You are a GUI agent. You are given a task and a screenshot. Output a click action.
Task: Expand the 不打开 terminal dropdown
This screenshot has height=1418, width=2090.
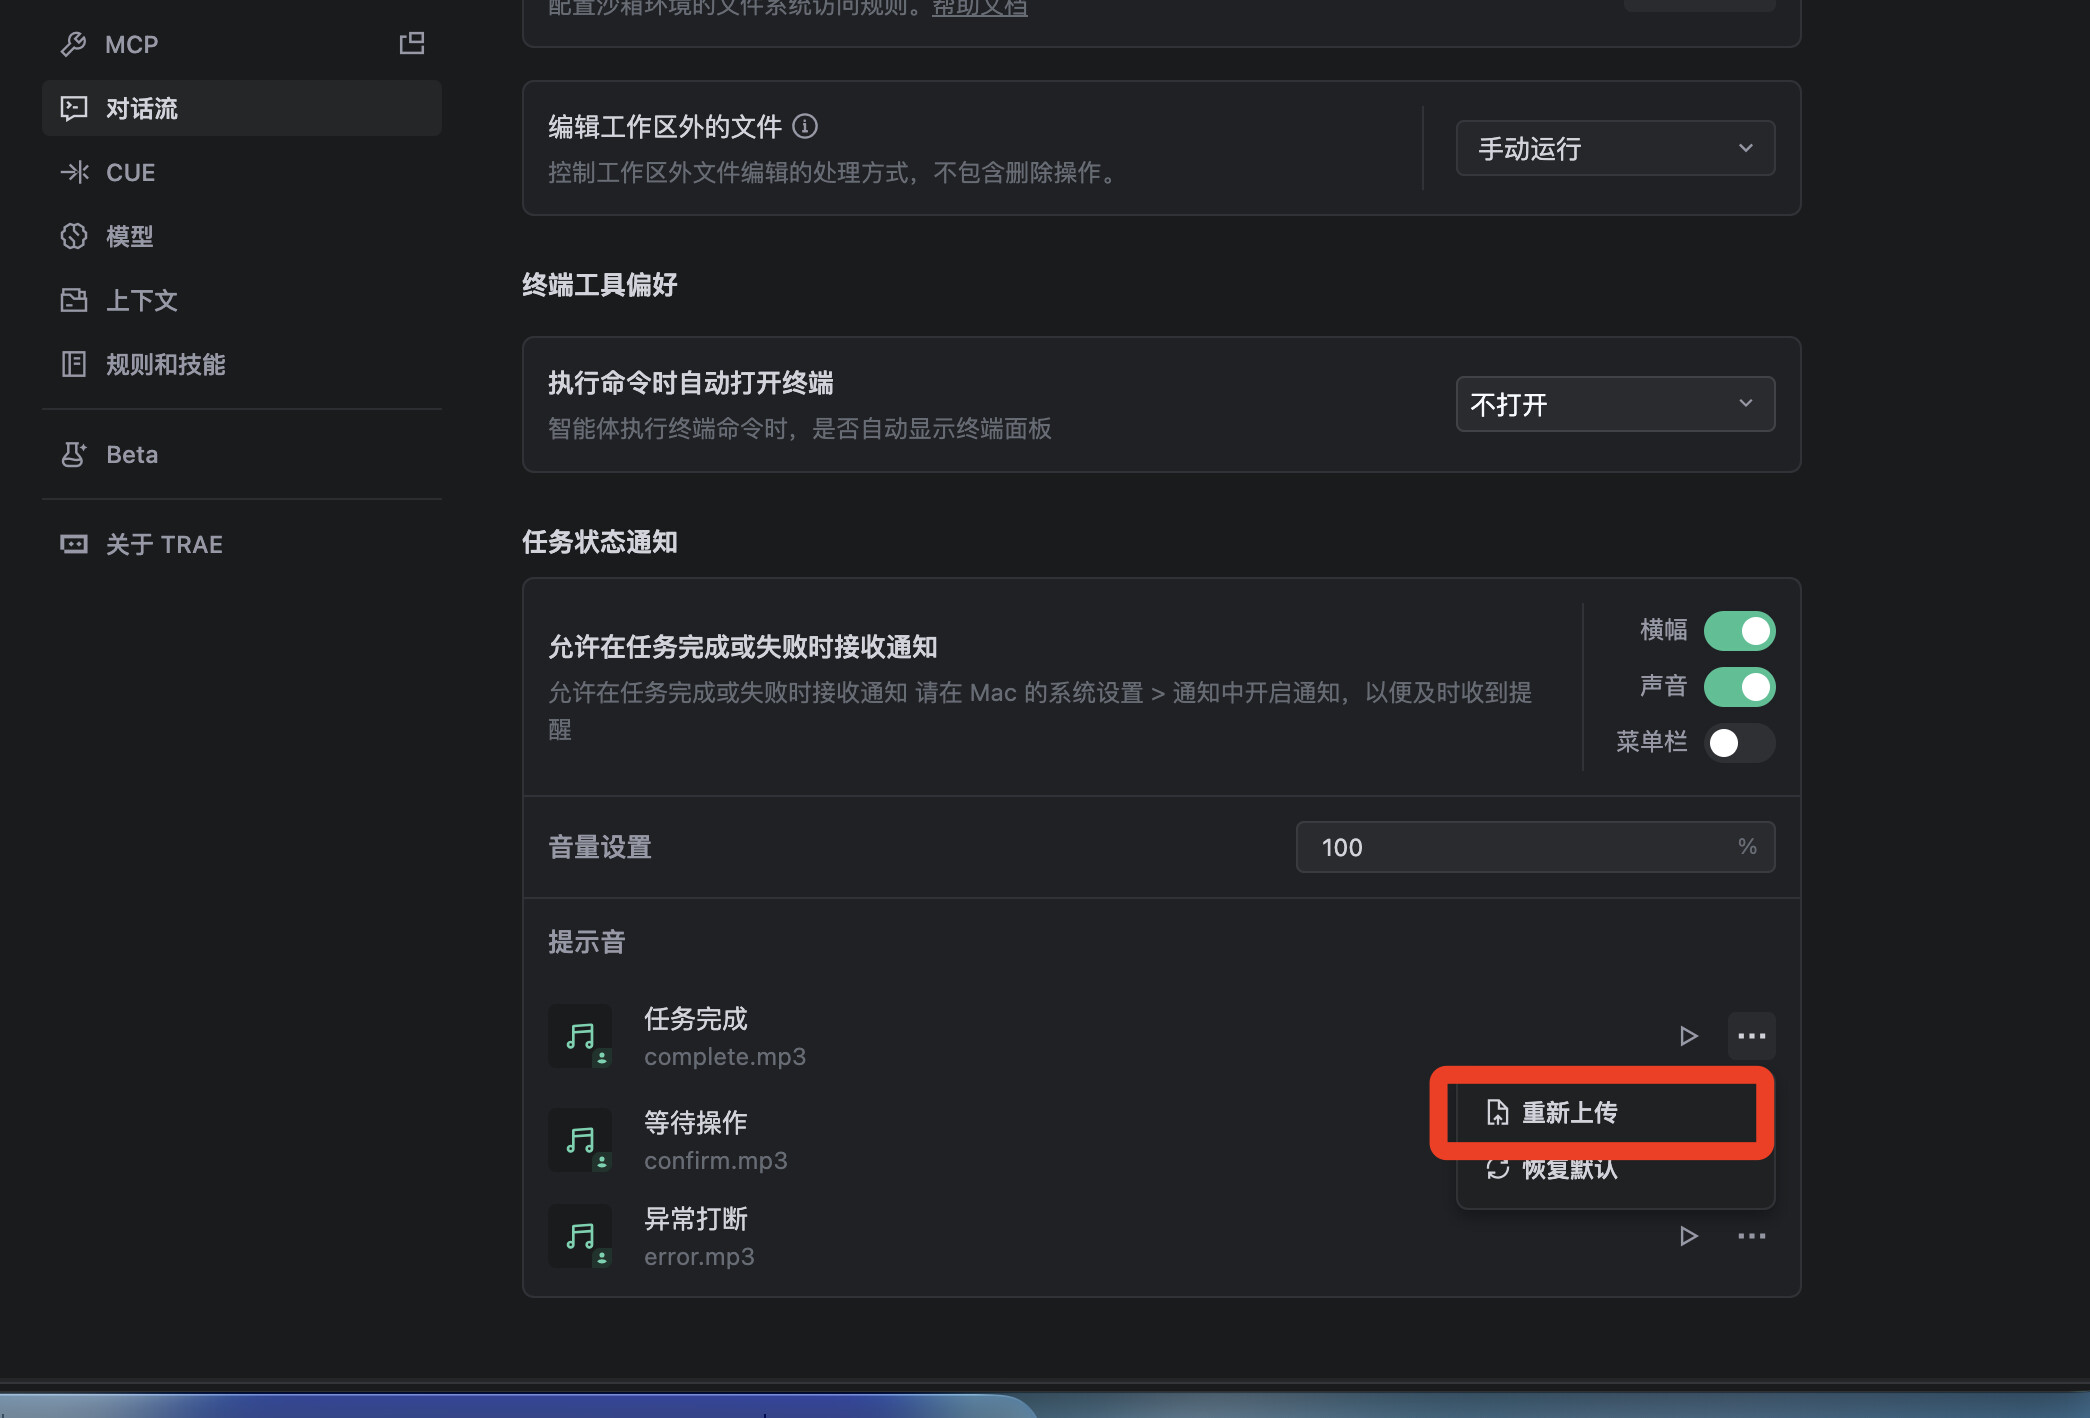[x=1615, y=404]
